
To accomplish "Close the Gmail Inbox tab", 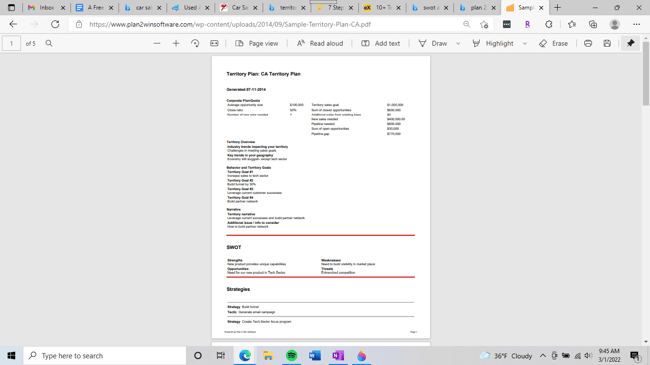I will (x=63, y=7).
